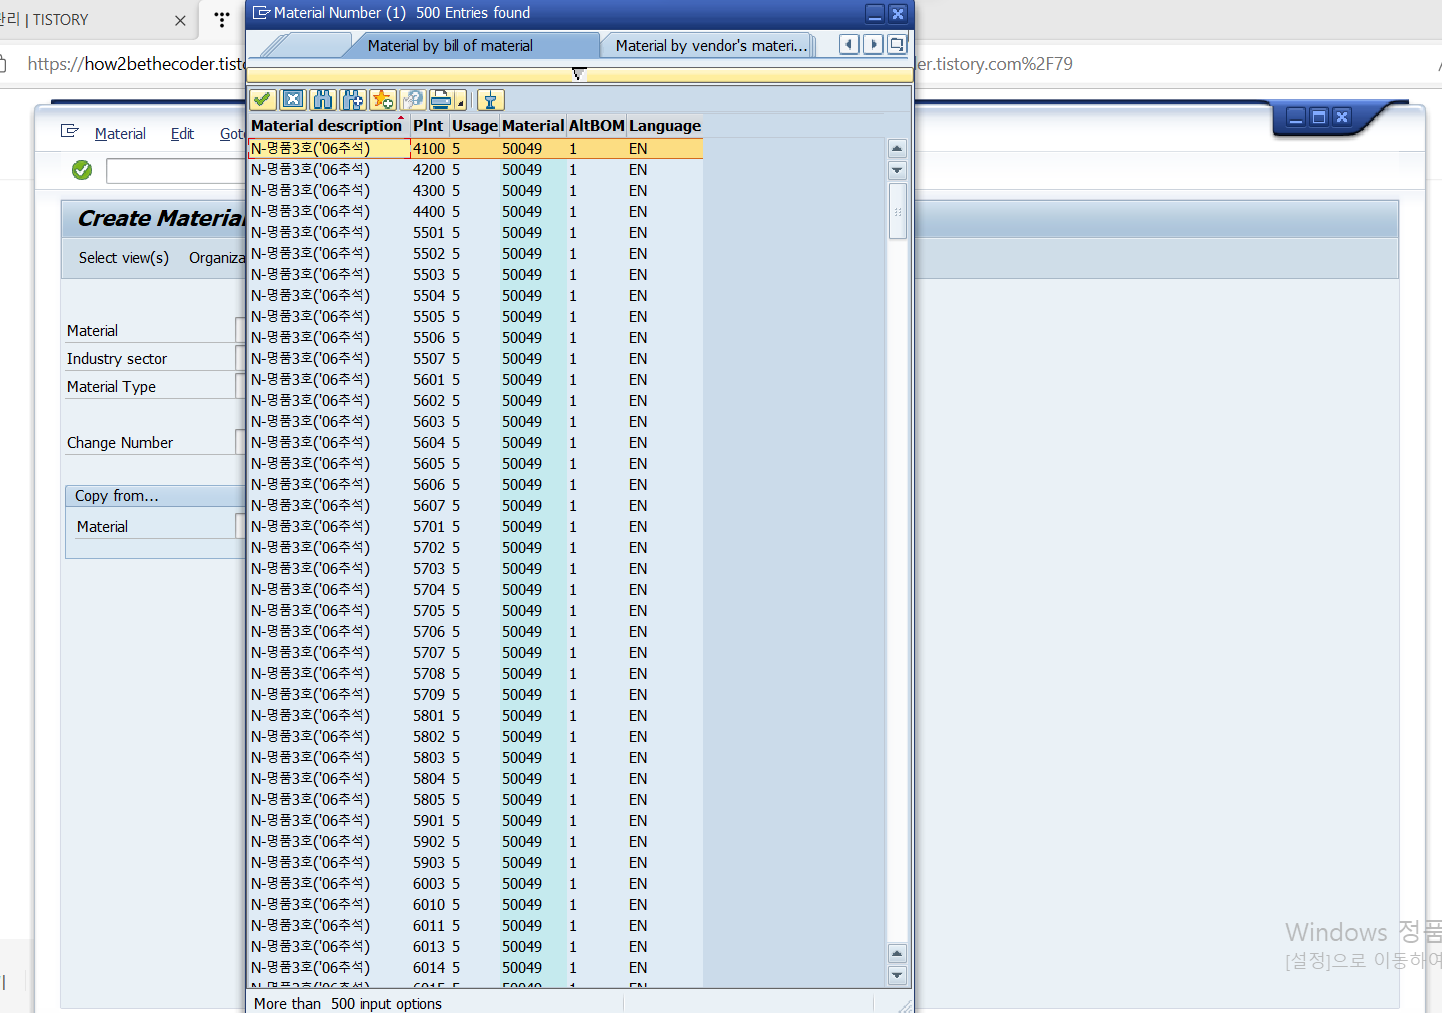Select plant cell 5709
This screenshot has height=1013, width=1442.
point(429,695)
